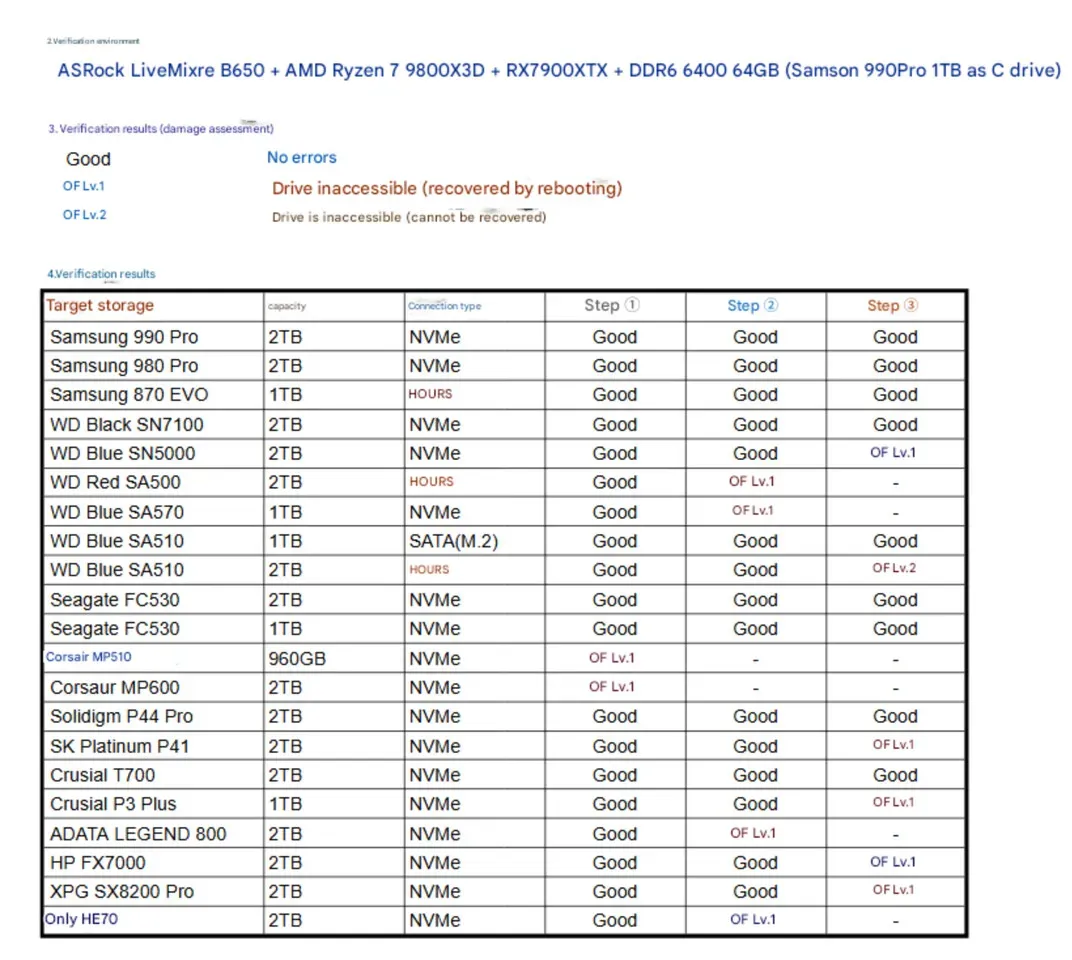
Task: Click the OF Lv.1 legend label
Action: (x=83, y=186)
